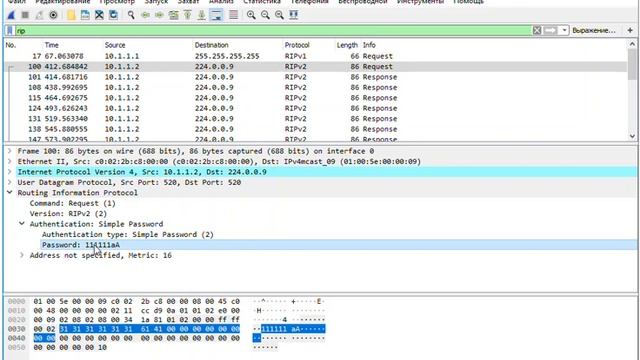Select packet 17 RIPv1 Request

[316, 56]
